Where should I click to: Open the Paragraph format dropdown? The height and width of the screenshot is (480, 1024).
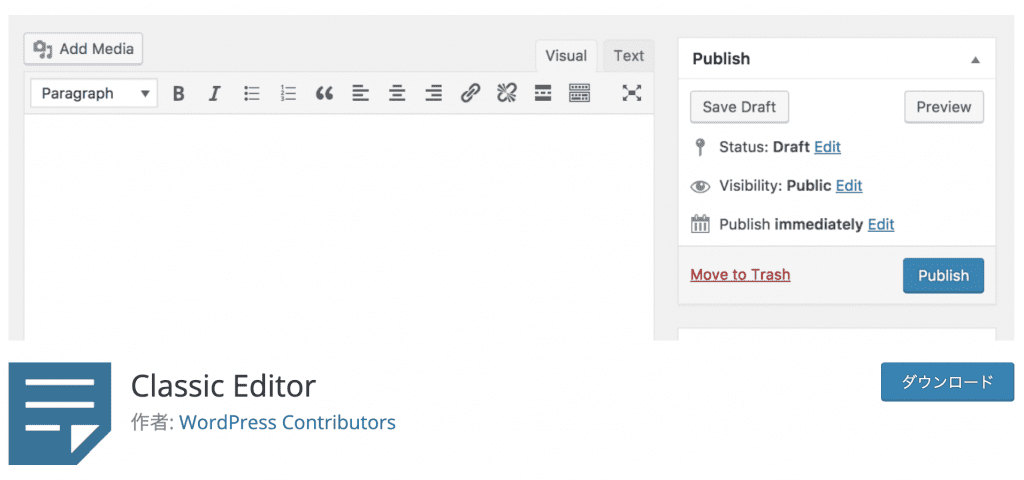pyautogui.click(x=94, y=94)
